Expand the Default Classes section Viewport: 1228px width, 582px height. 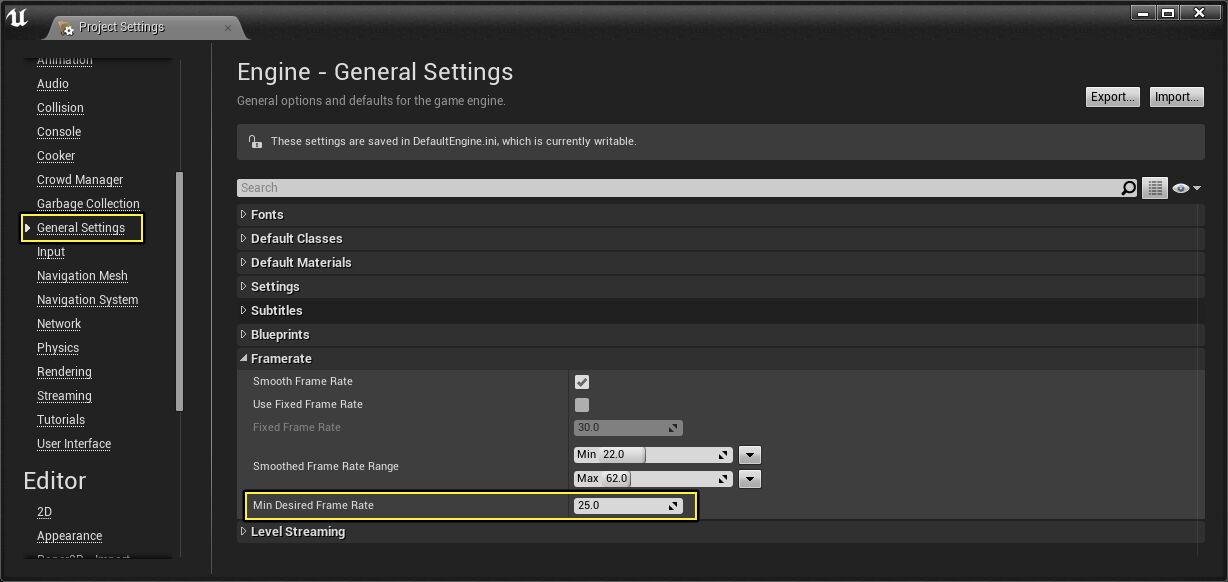tap(244, 239)
